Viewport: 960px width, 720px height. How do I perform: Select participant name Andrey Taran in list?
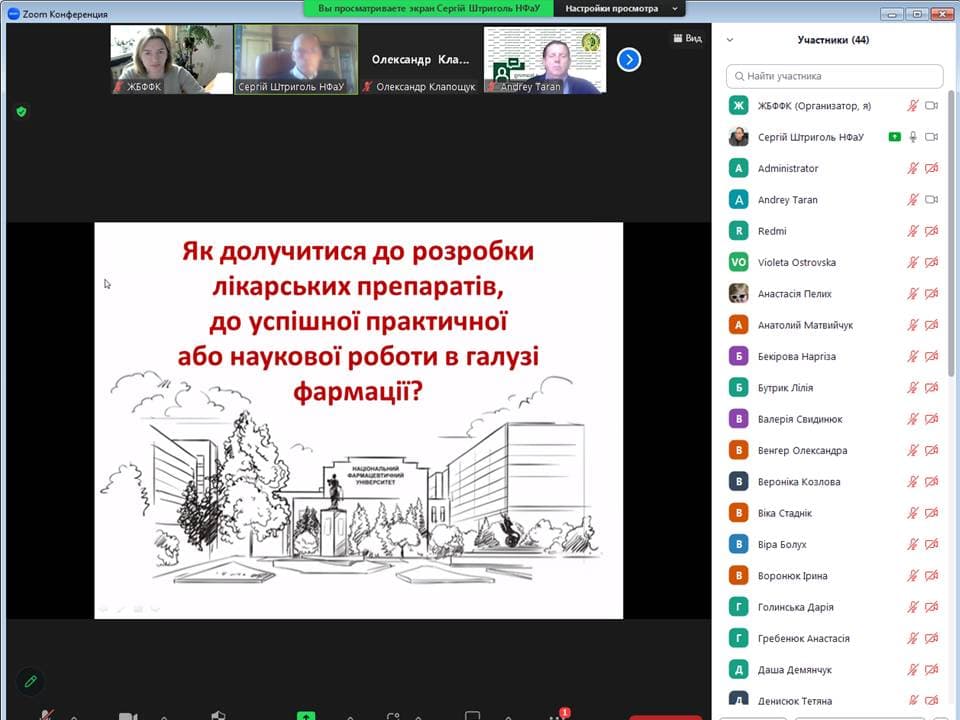[787, 200]
